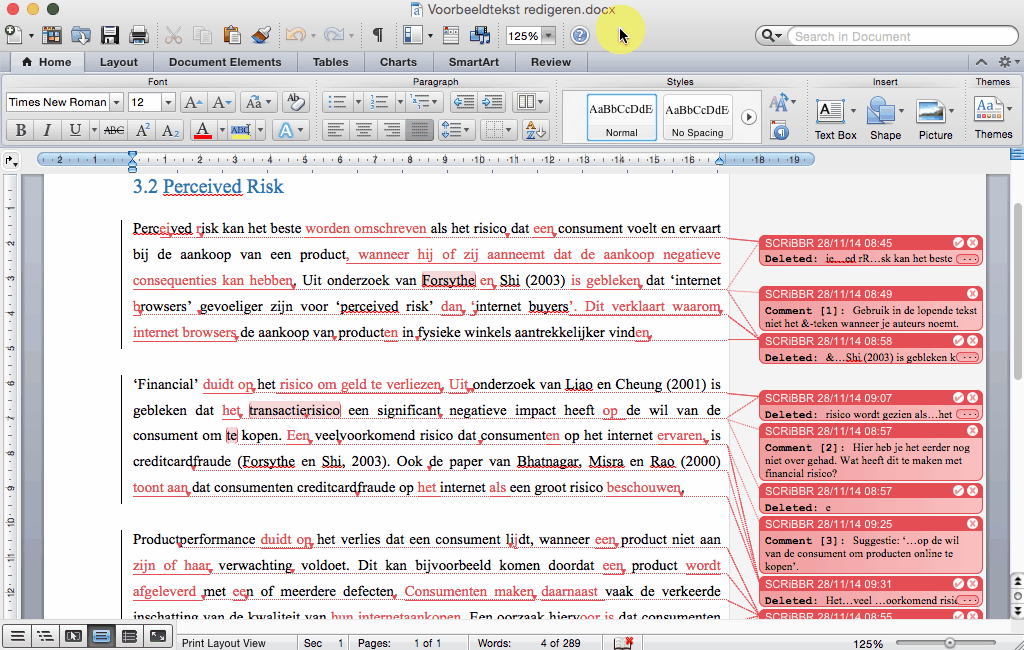Click the Print icon in toolbar

[x=139, y=36]
